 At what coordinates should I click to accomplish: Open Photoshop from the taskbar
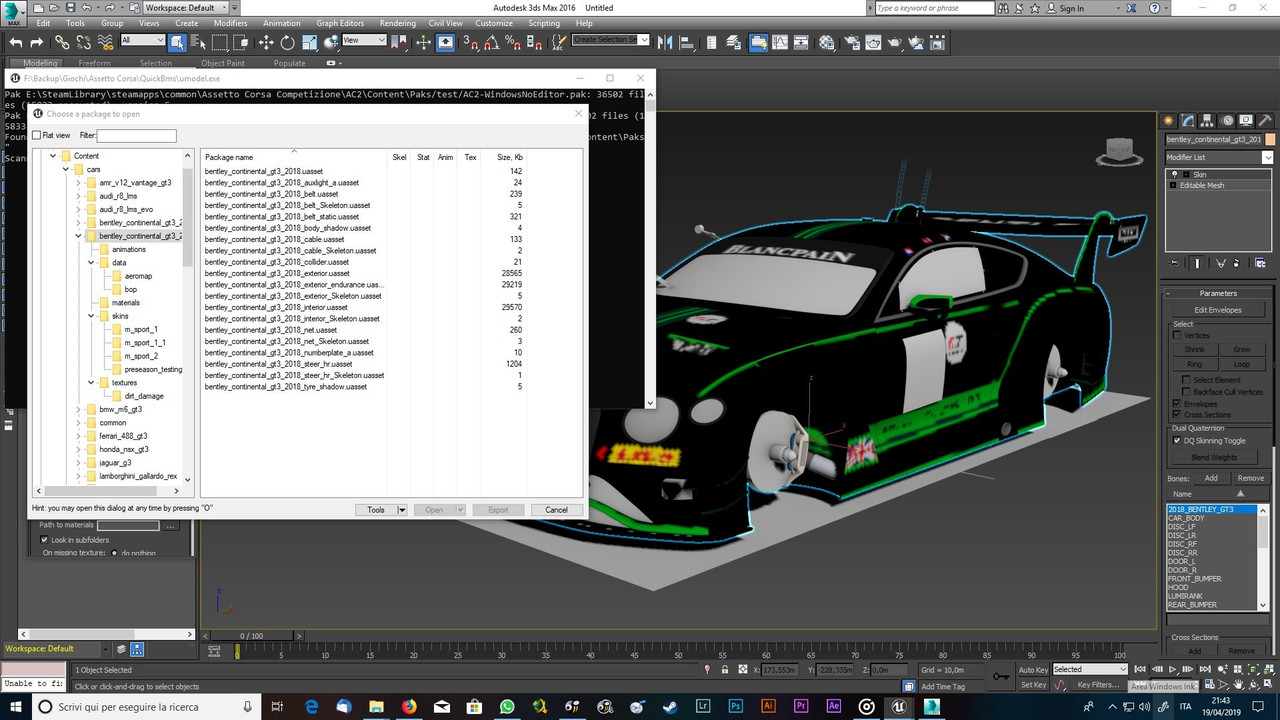[736, 706]
